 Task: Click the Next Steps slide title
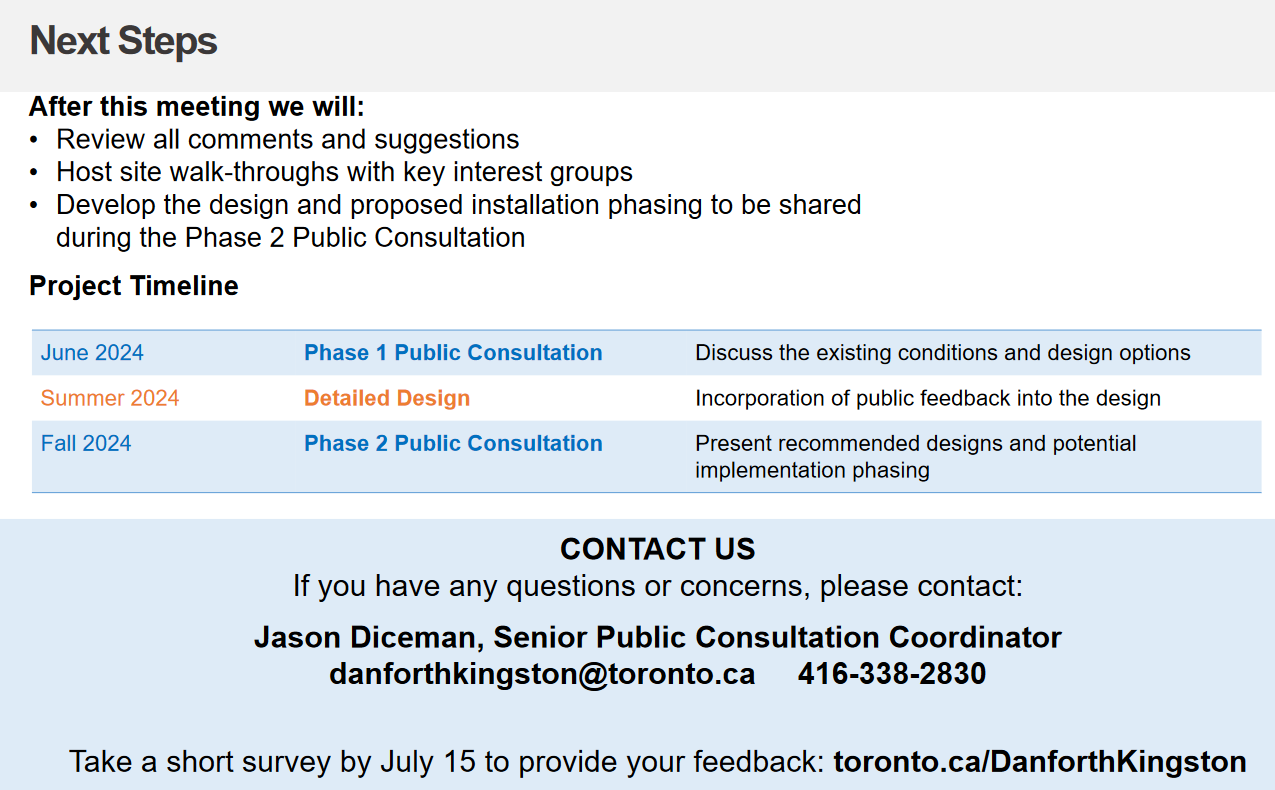coord(124,41)
